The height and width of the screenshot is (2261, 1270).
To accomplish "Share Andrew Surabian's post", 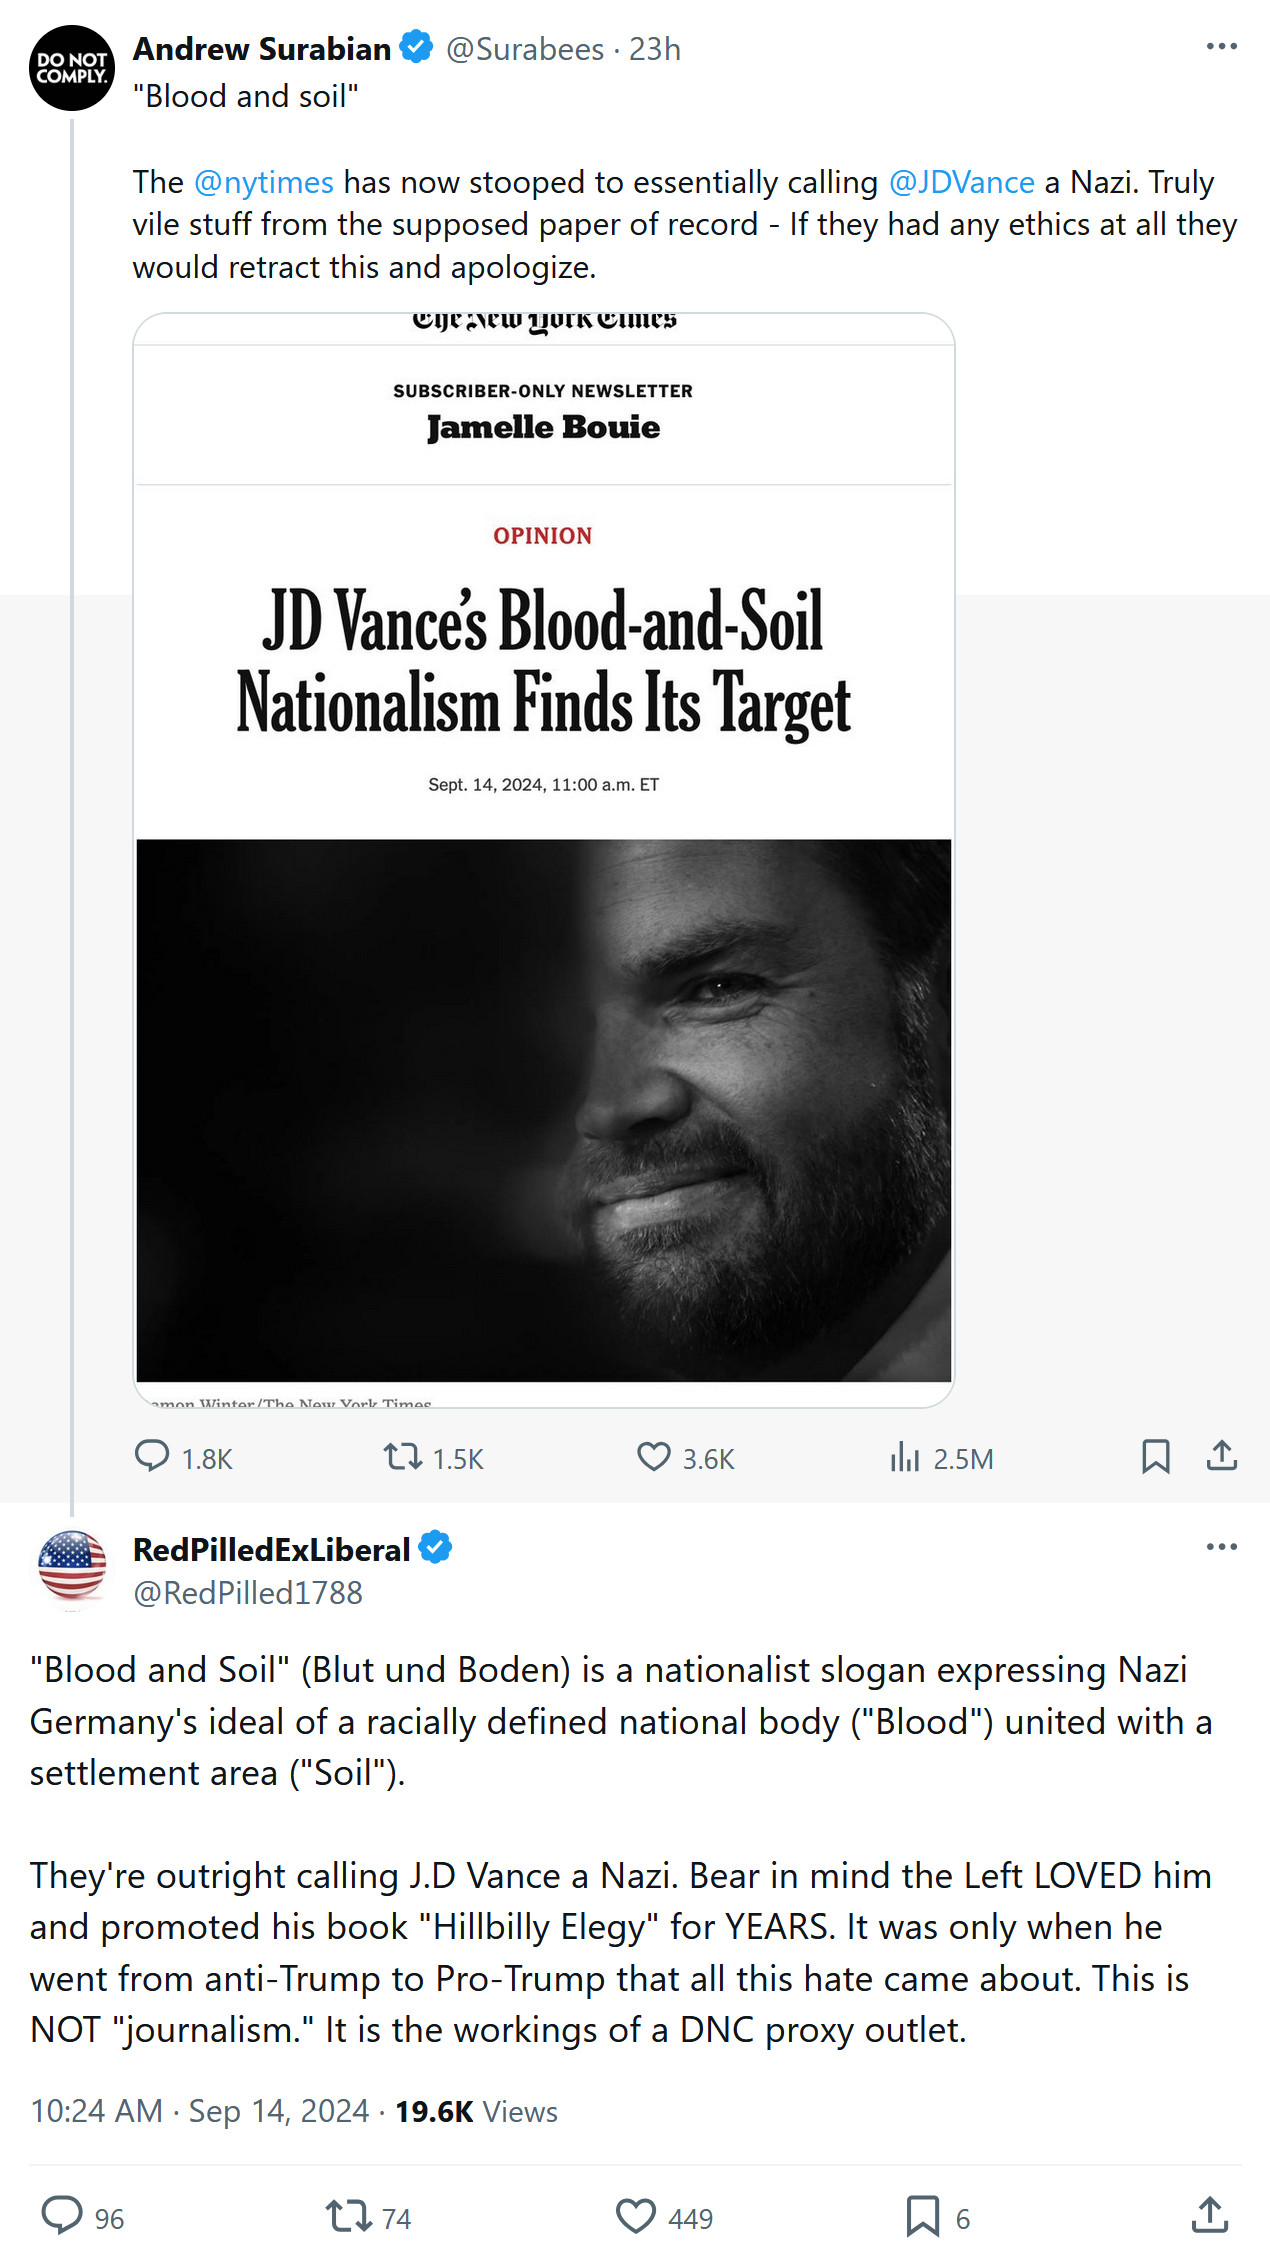I will coord(1221,1457).
